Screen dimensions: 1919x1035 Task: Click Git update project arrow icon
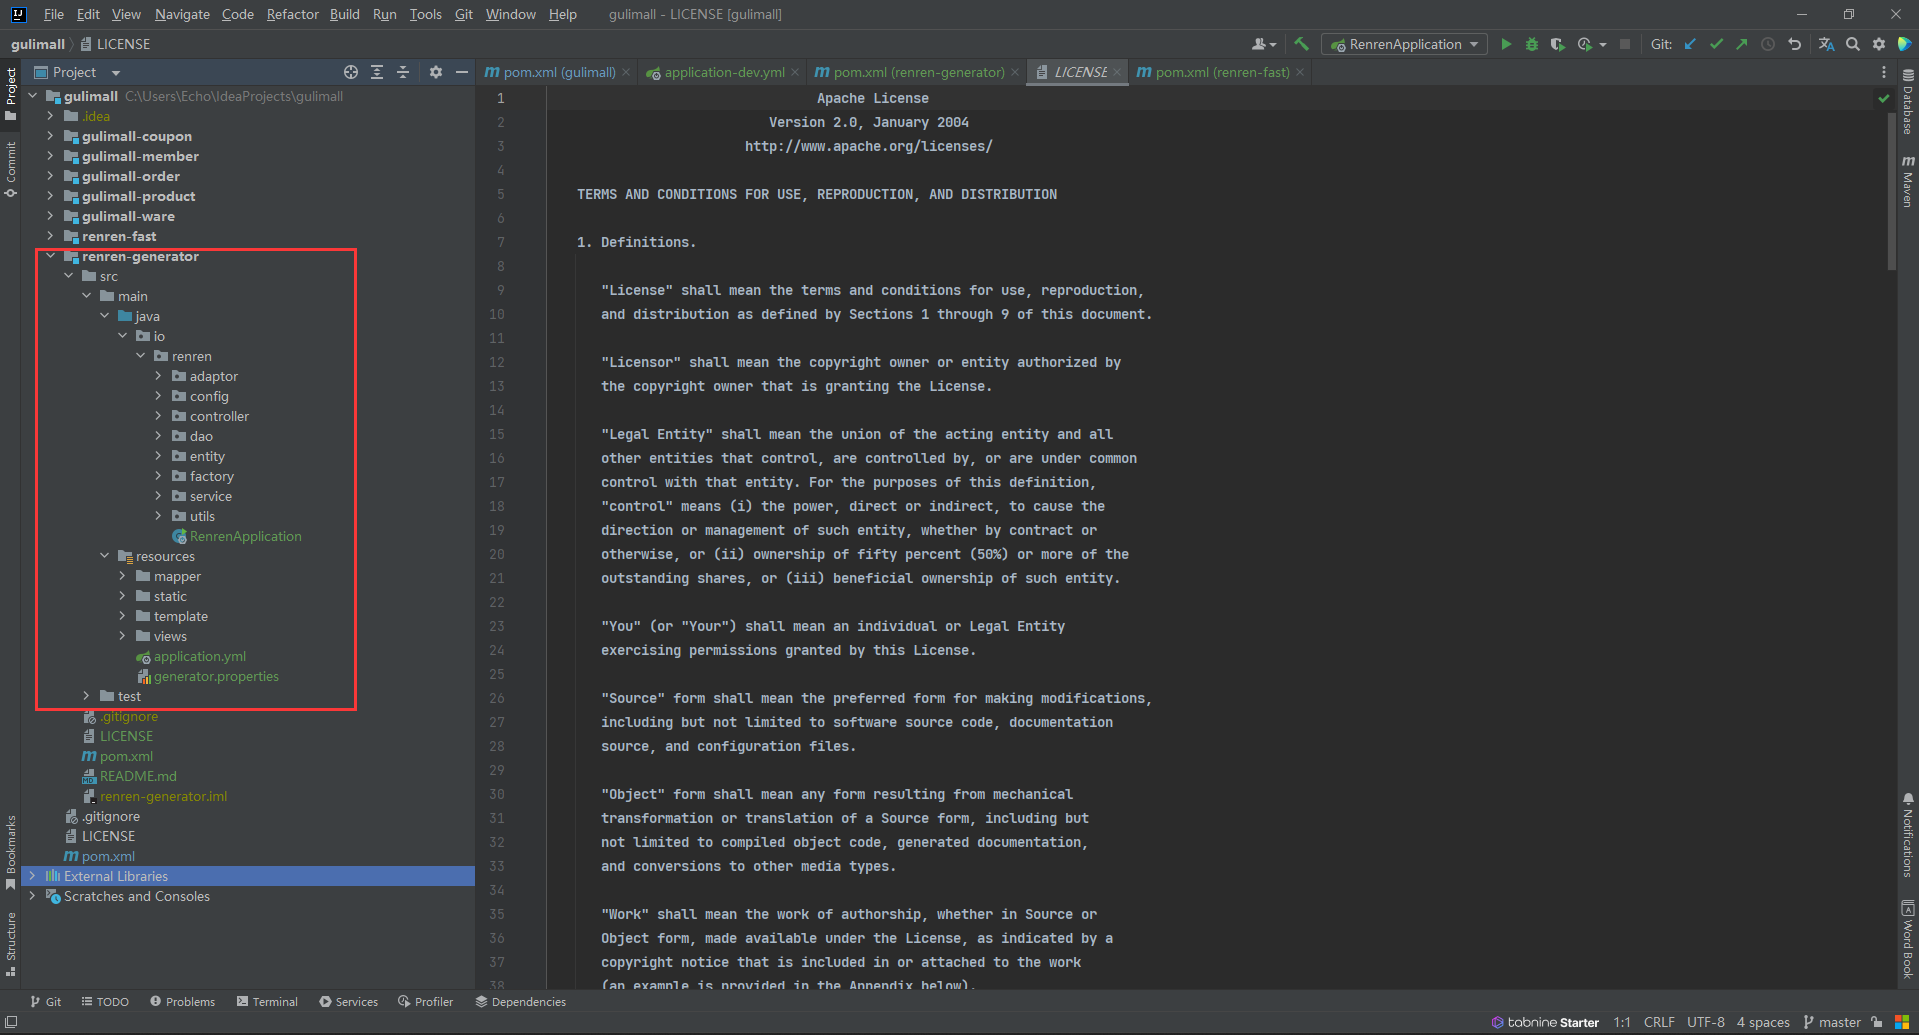[1690, 44]
